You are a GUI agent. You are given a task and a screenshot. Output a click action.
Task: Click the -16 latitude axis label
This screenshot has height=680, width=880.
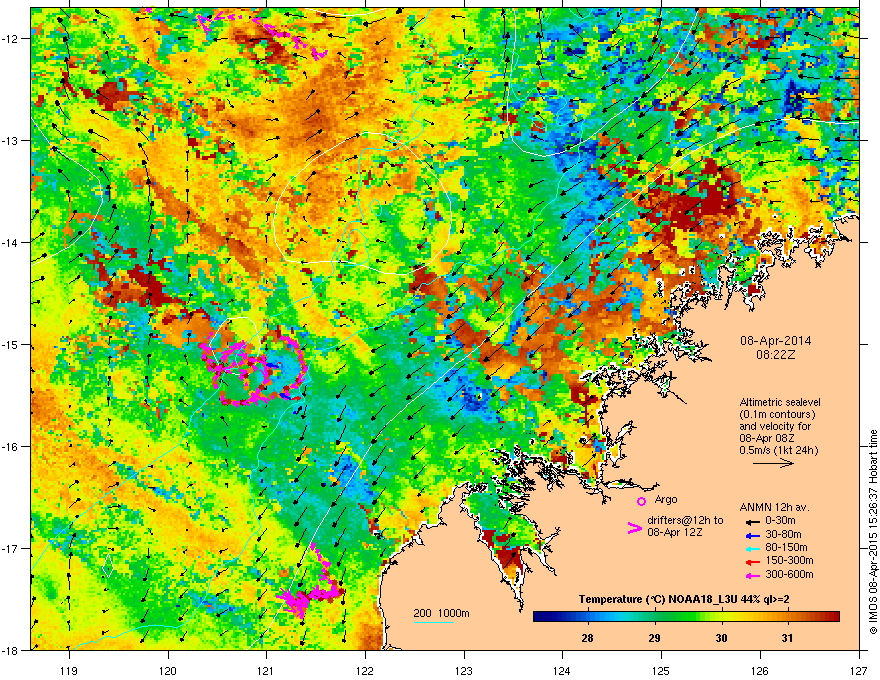(11, 447)
